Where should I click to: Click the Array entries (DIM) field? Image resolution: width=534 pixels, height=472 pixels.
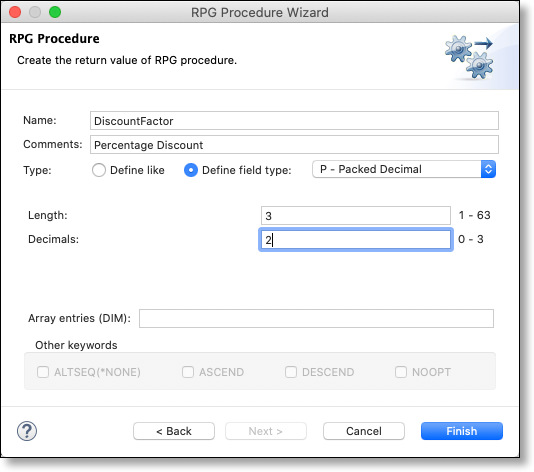coord(316,318)
